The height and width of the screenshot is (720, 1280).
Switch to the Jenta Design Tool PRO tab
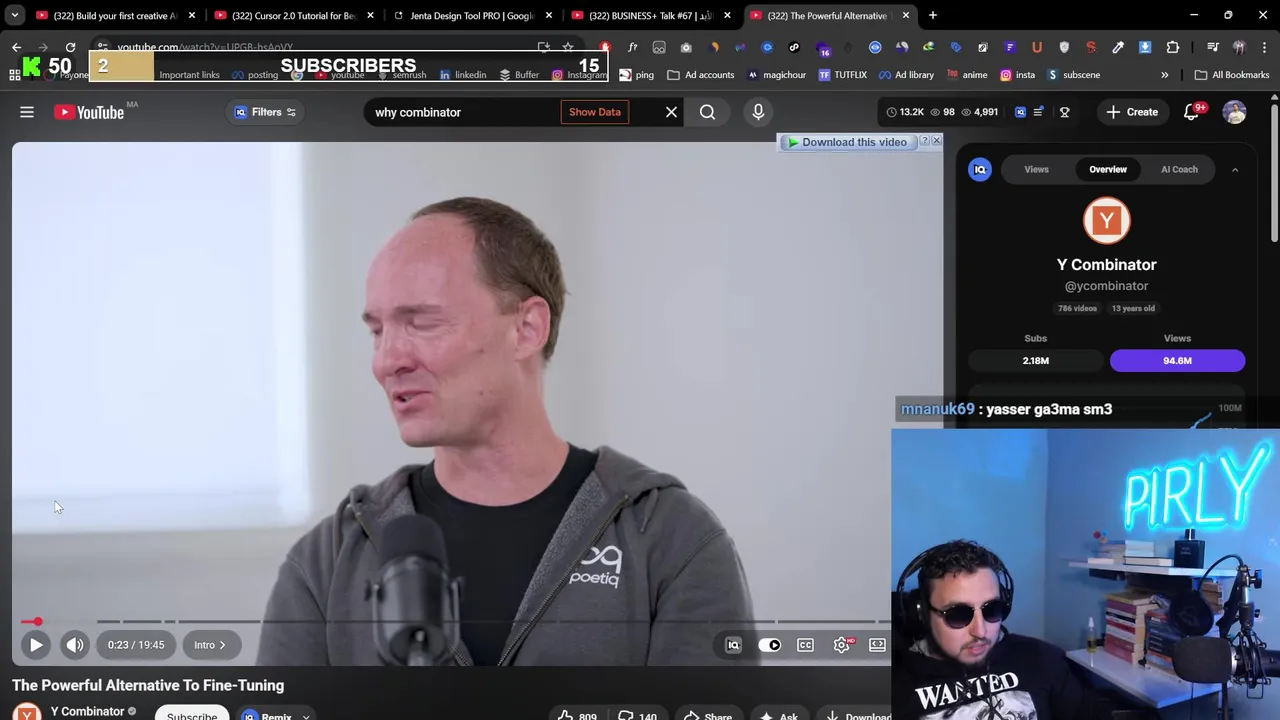470,16
